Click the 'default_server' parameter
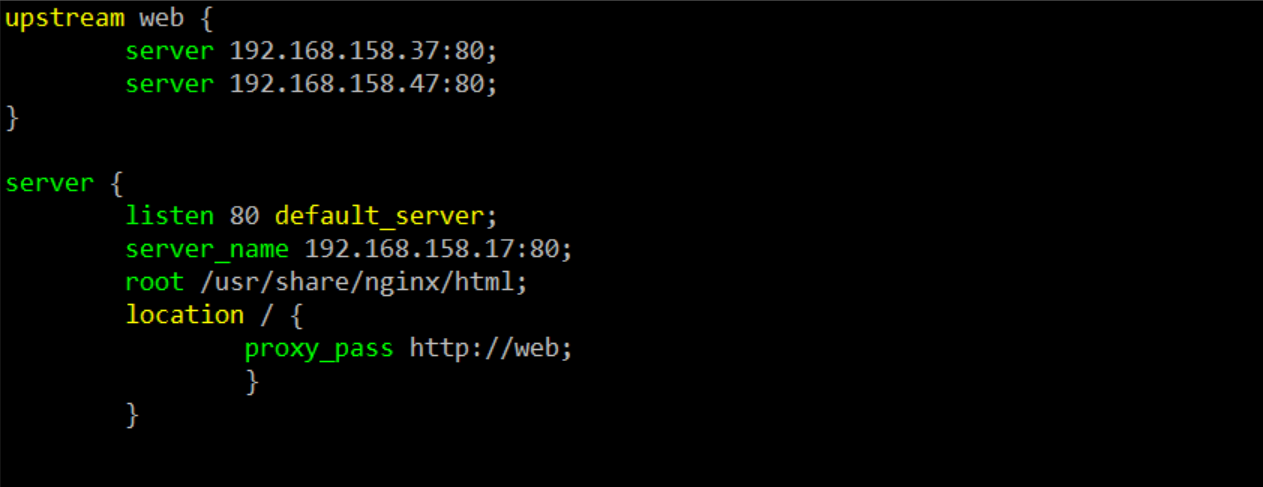 click(379, 217)
